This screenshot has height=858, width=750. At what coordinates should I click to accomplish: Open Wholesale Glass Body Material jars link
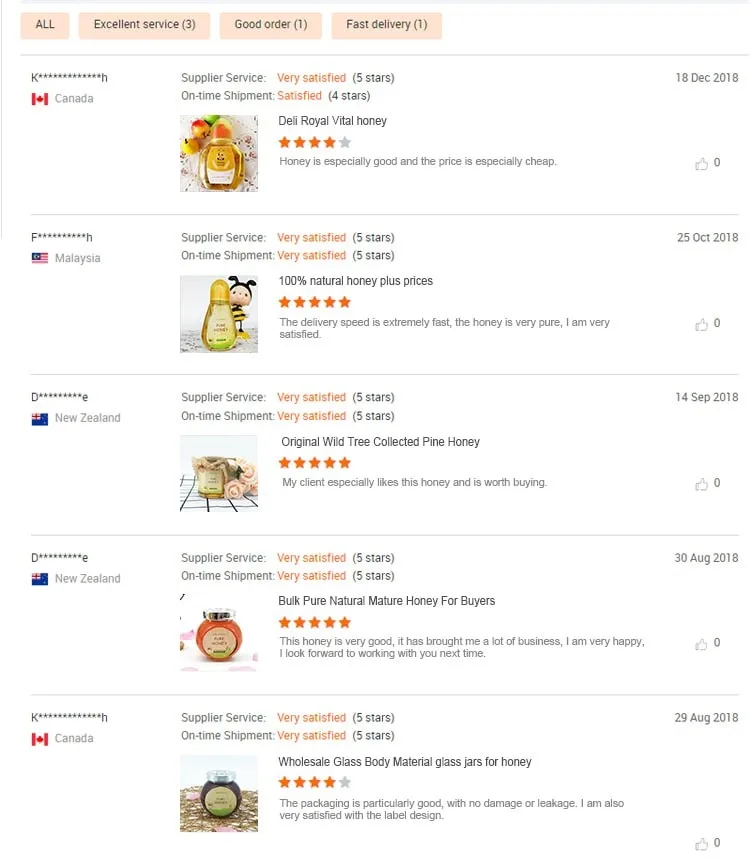click(x=404, y=762)
